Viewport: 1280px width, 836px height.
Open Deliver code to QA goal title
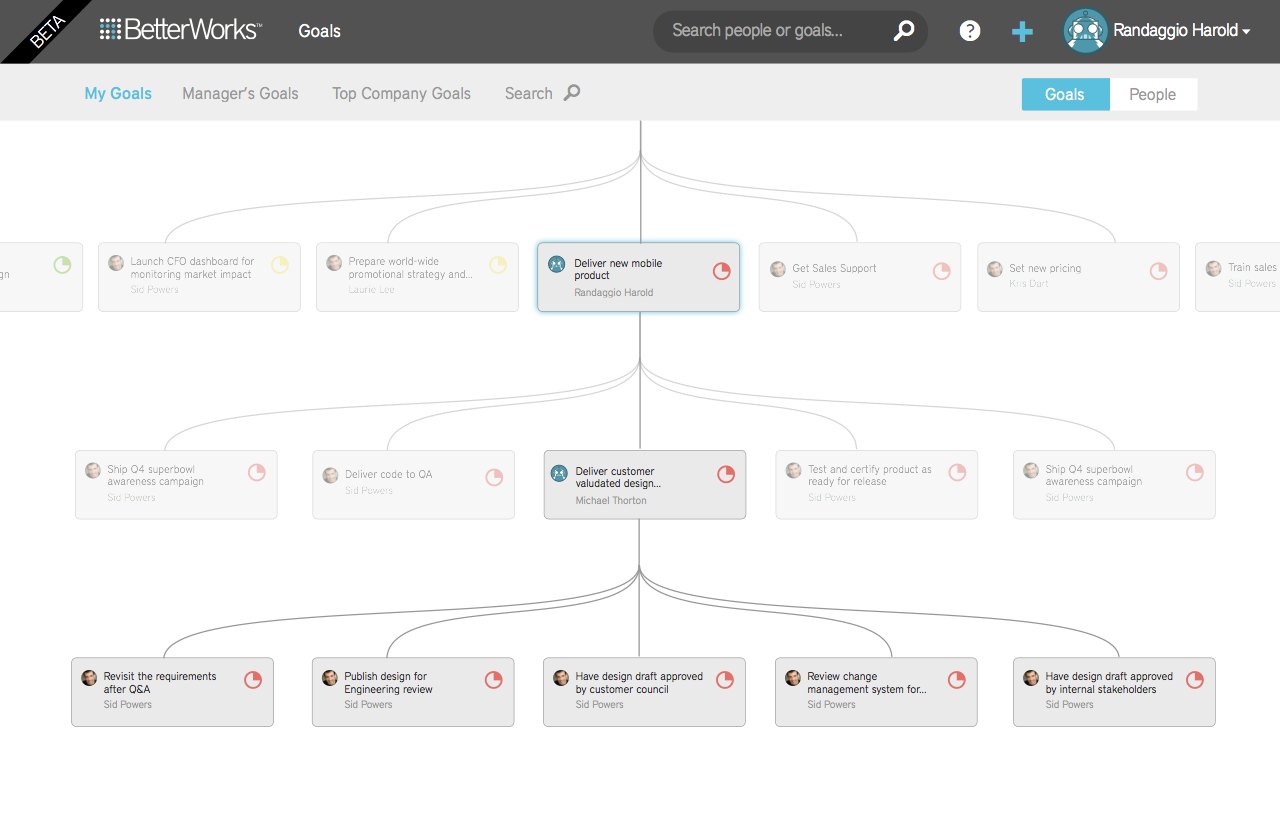(389, 474)
